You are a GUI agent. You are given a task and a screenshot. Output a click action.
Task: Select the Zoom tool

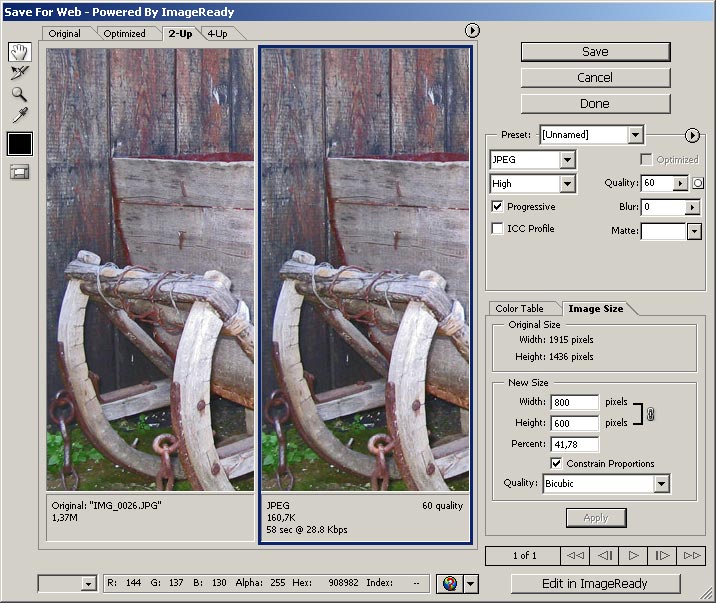point(19,94)
